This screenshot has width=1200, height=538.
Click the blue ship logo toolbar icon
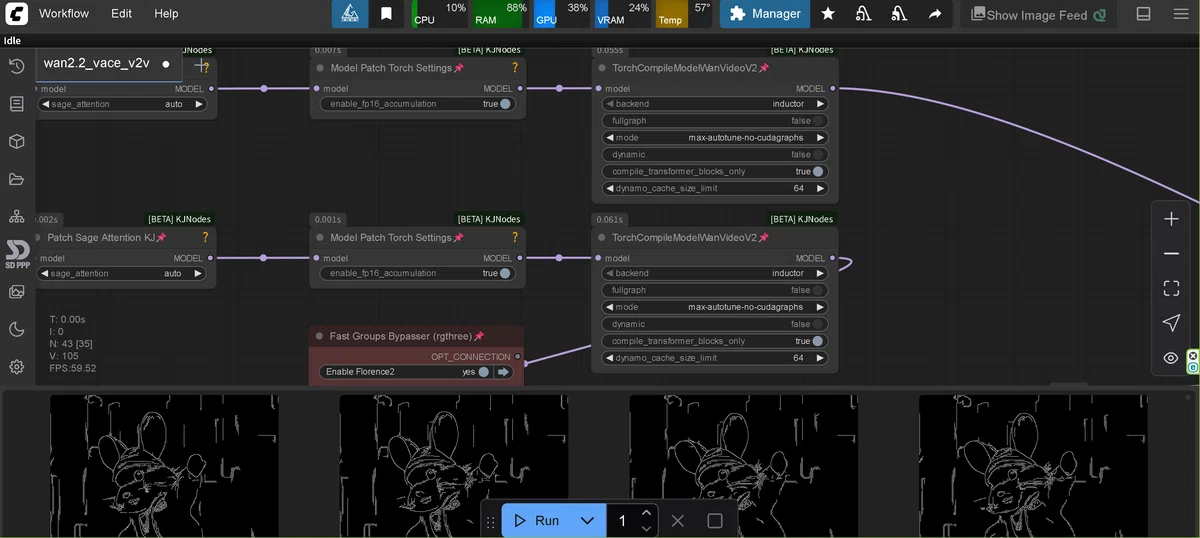(350, 14)
